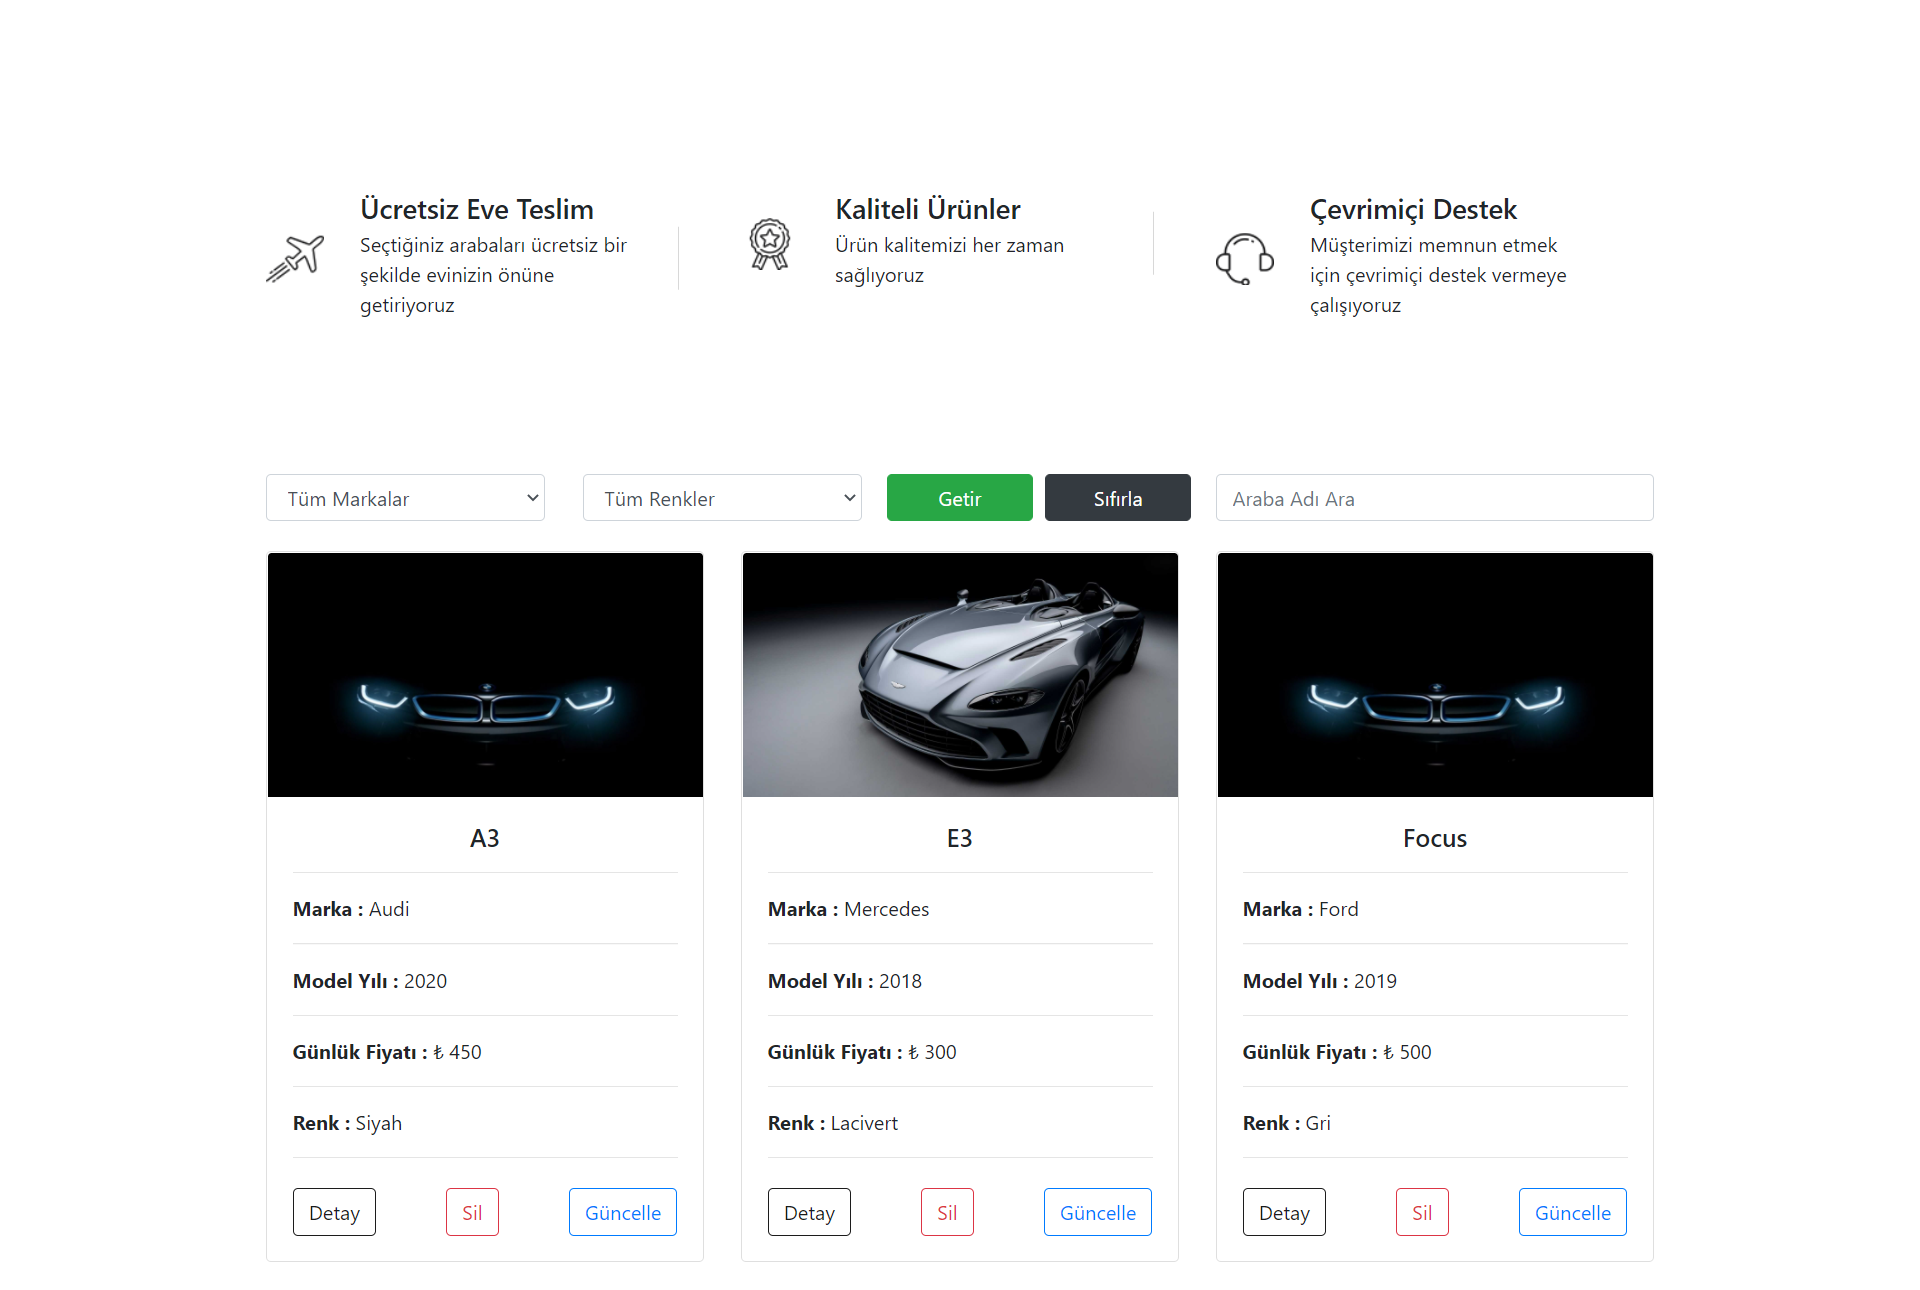
Task: Click the quality award badge icon
Action: pos(770,245)
